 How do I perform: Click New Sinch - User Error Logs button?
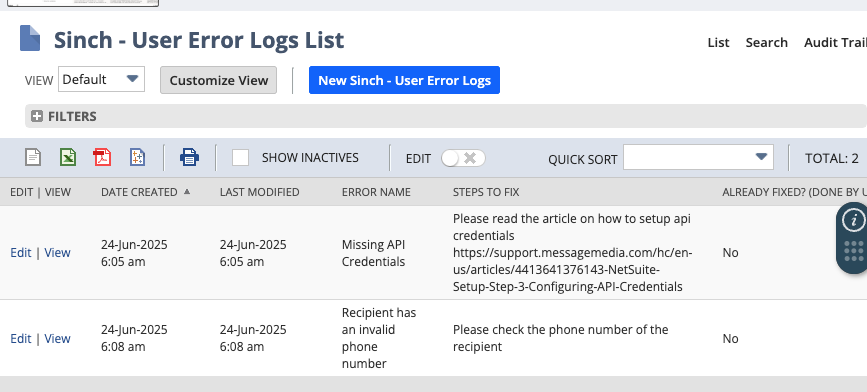click(x=404, y=80)
